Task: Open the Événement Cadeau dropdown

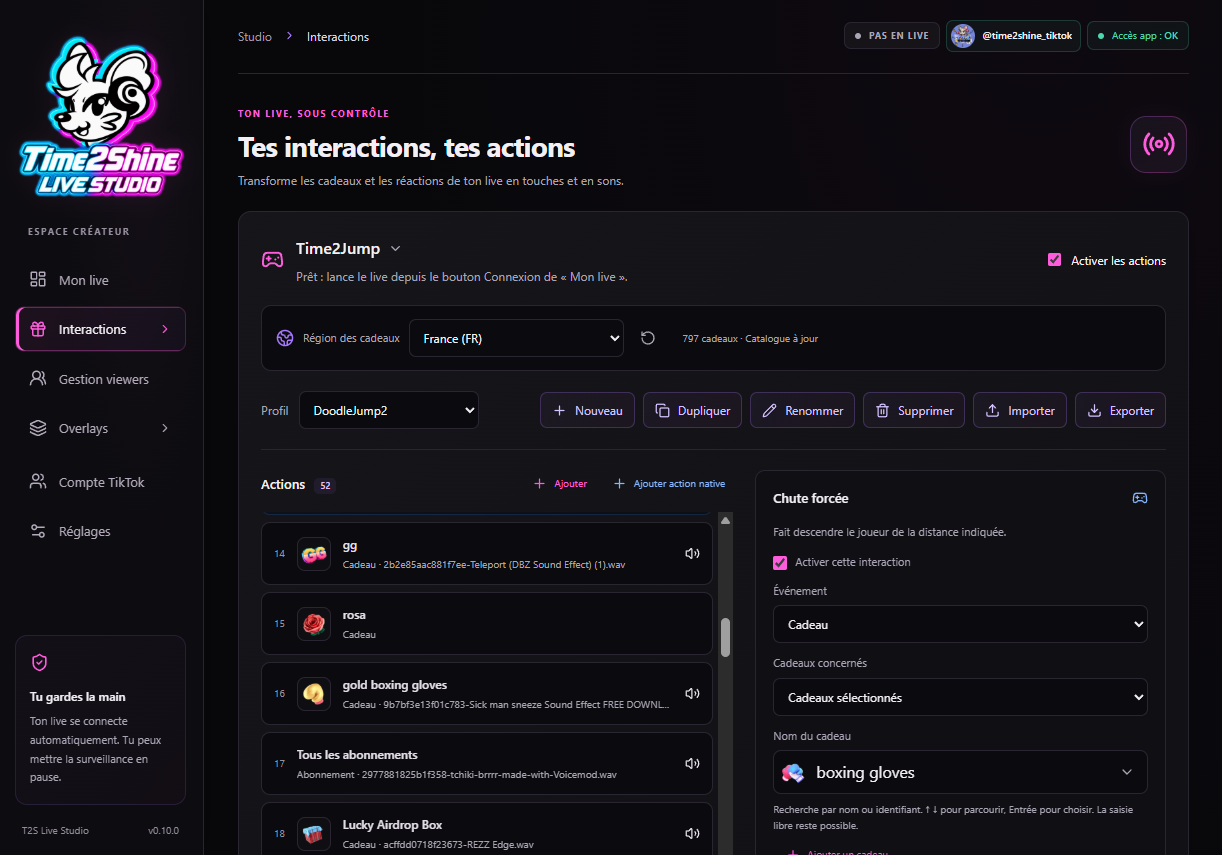Action: 960,624
